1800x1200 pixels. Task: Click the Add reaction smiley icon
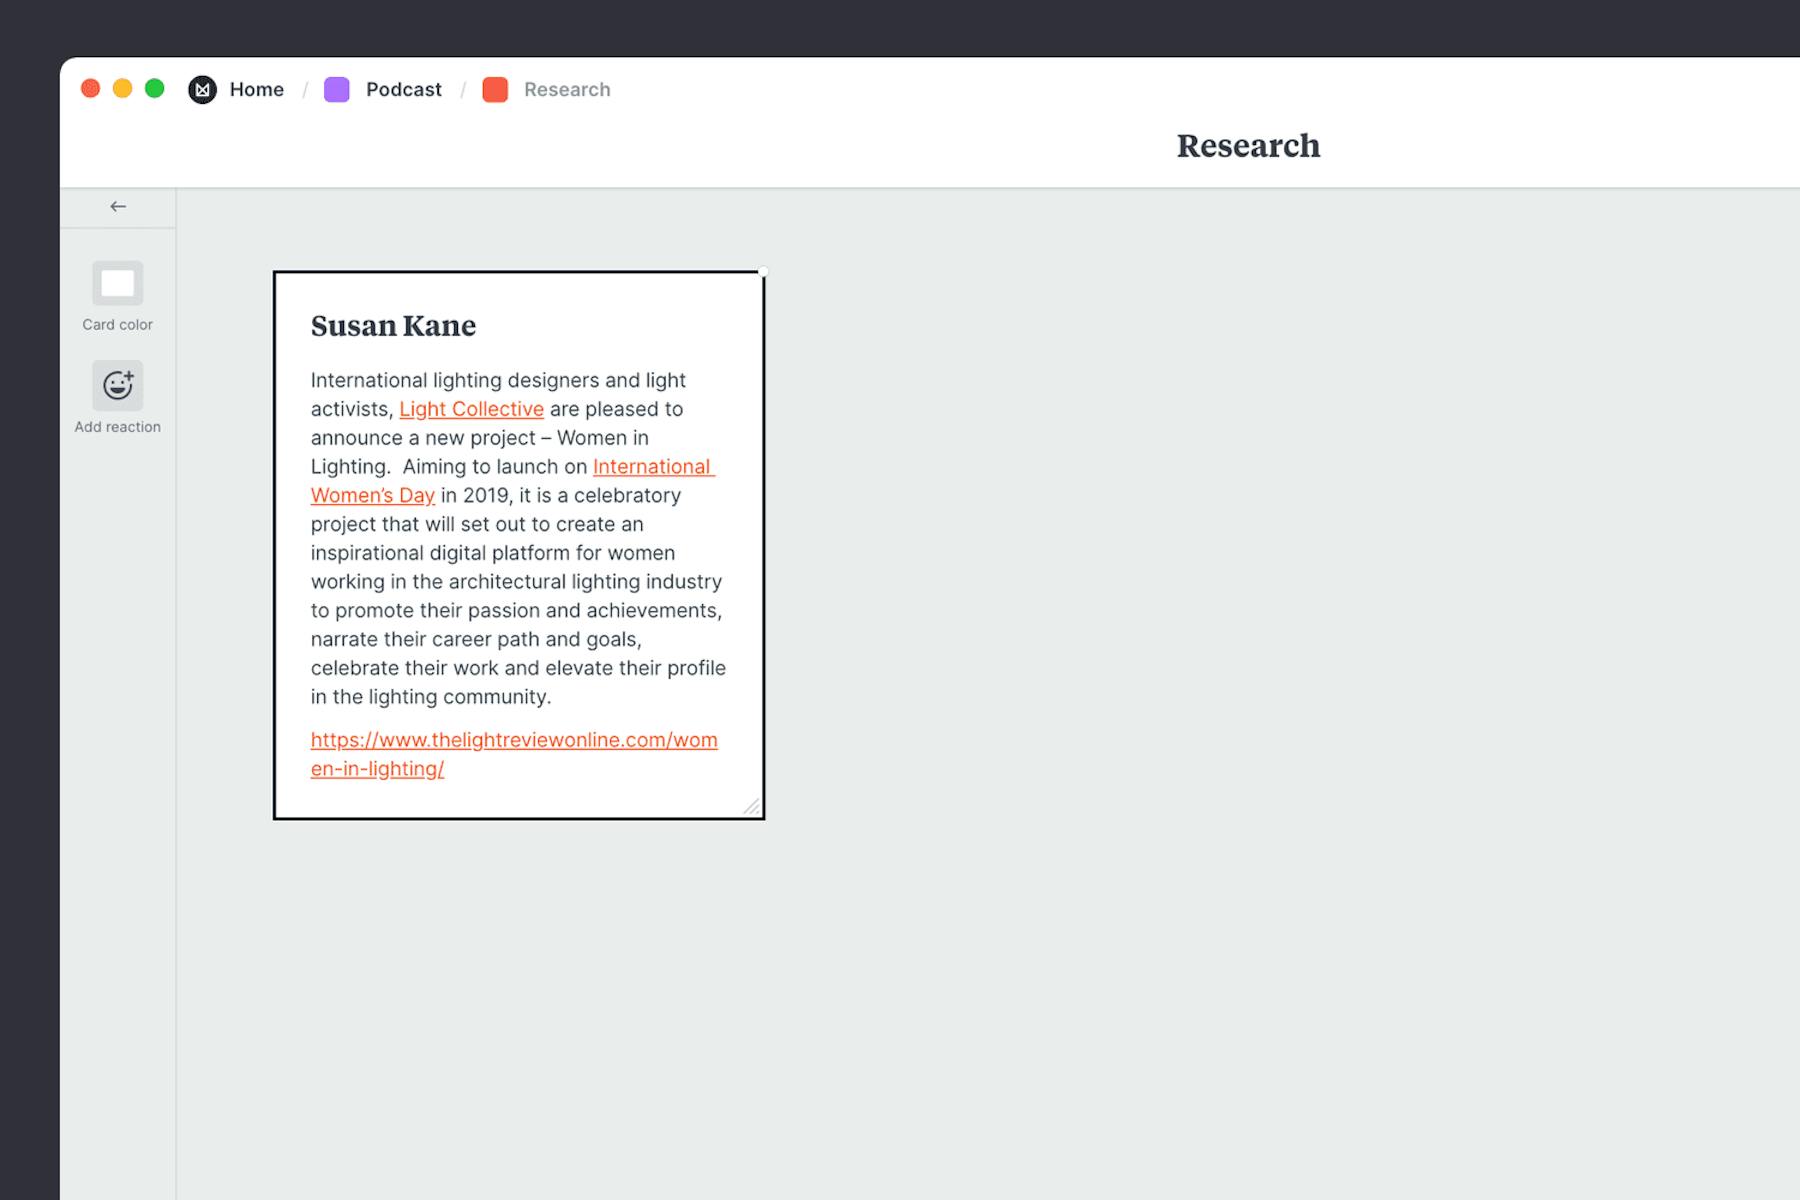(x=117, y=385)
